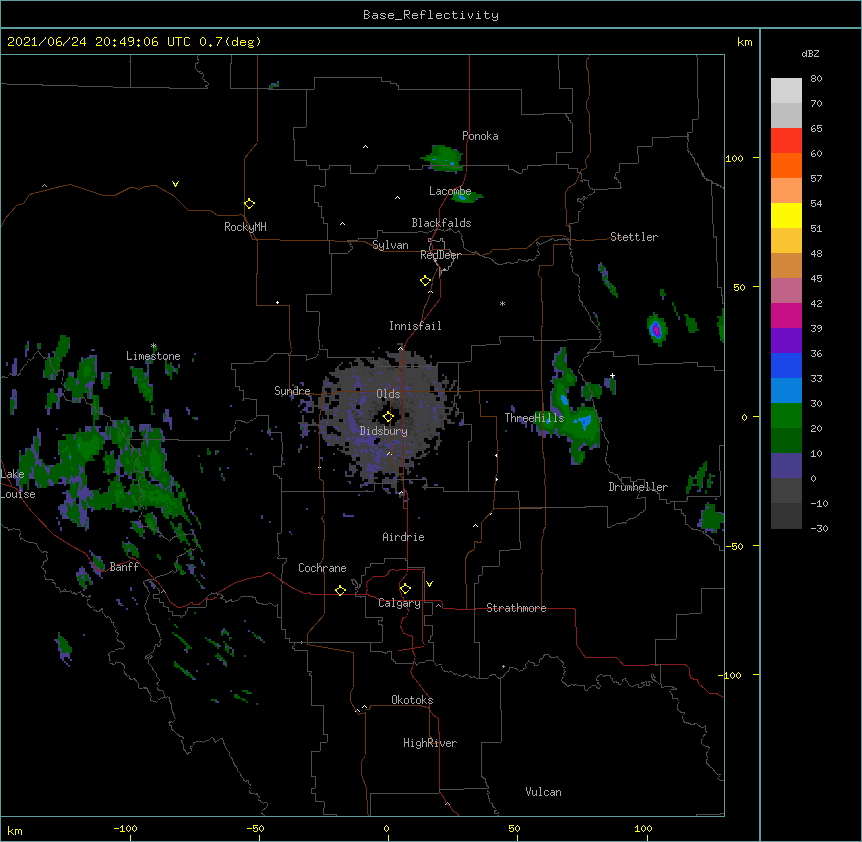Click the 0.7(deg) elevation angle text
Screen dimensions: 862x842
point(230,42)
